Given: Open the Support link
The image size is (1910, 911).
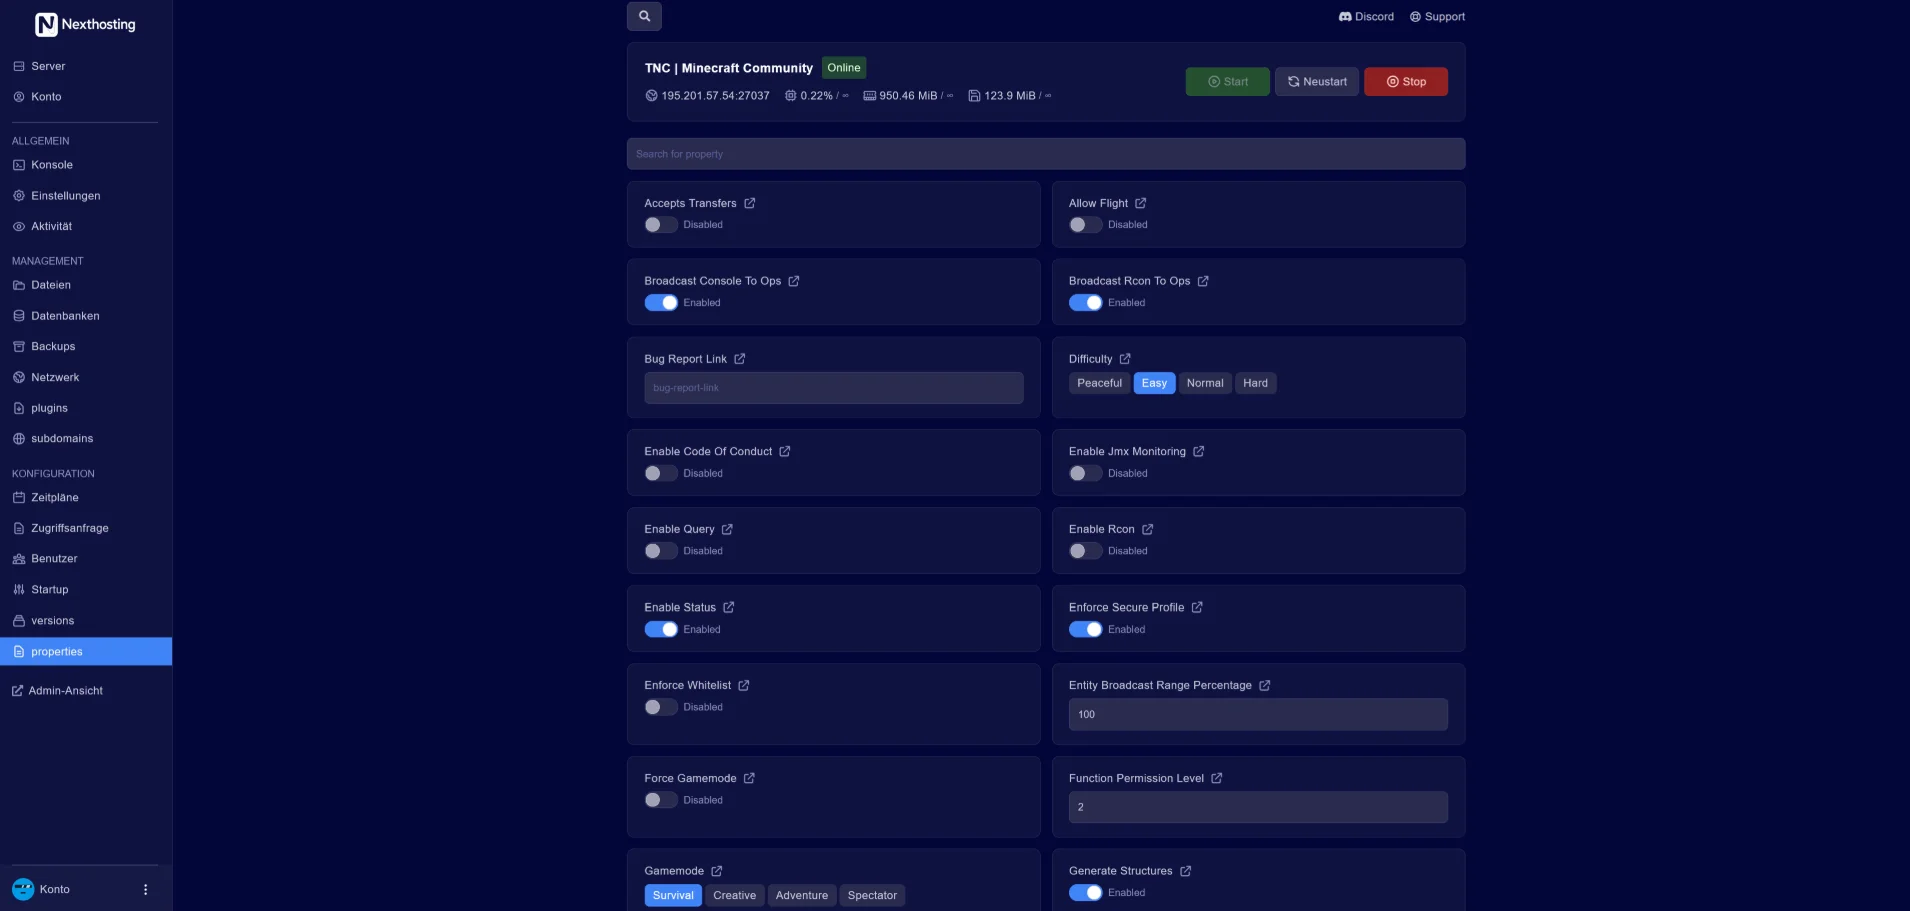Looking at the screenshot, I should pos(1437,17).
